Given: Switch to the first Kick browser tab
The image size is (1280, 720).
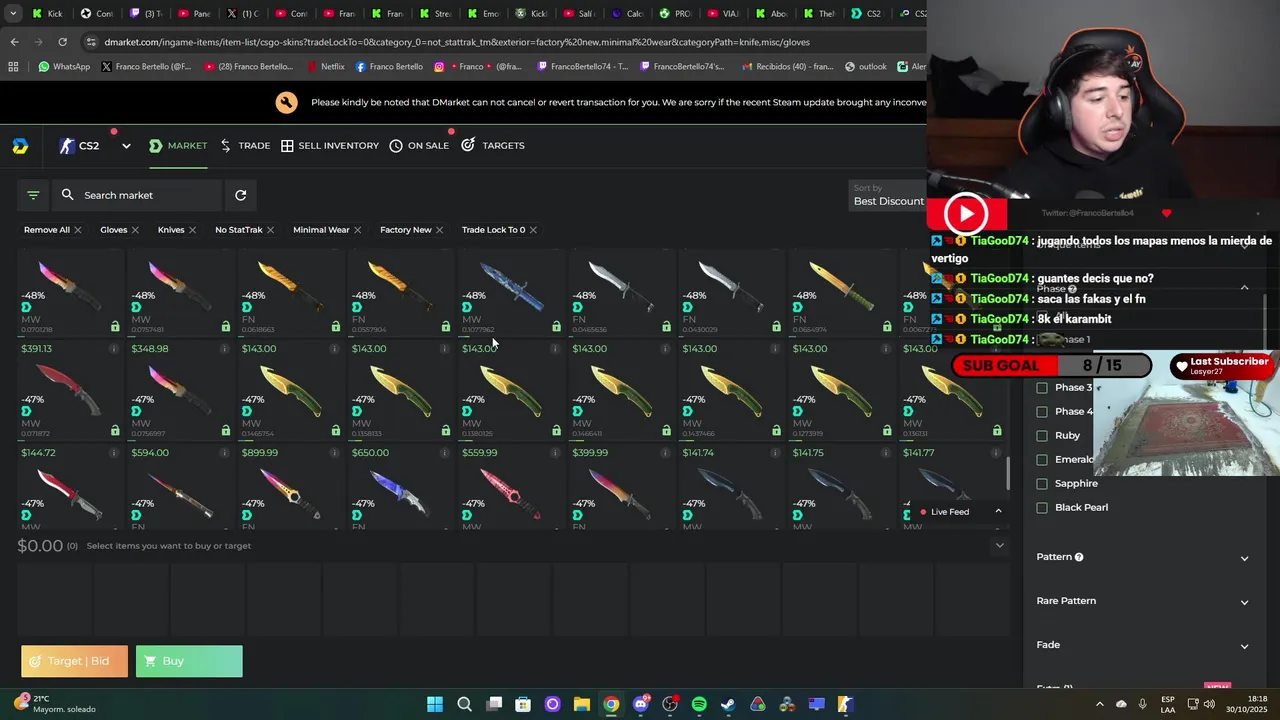Looking at the screenshot, I should (x=47, y=14).
